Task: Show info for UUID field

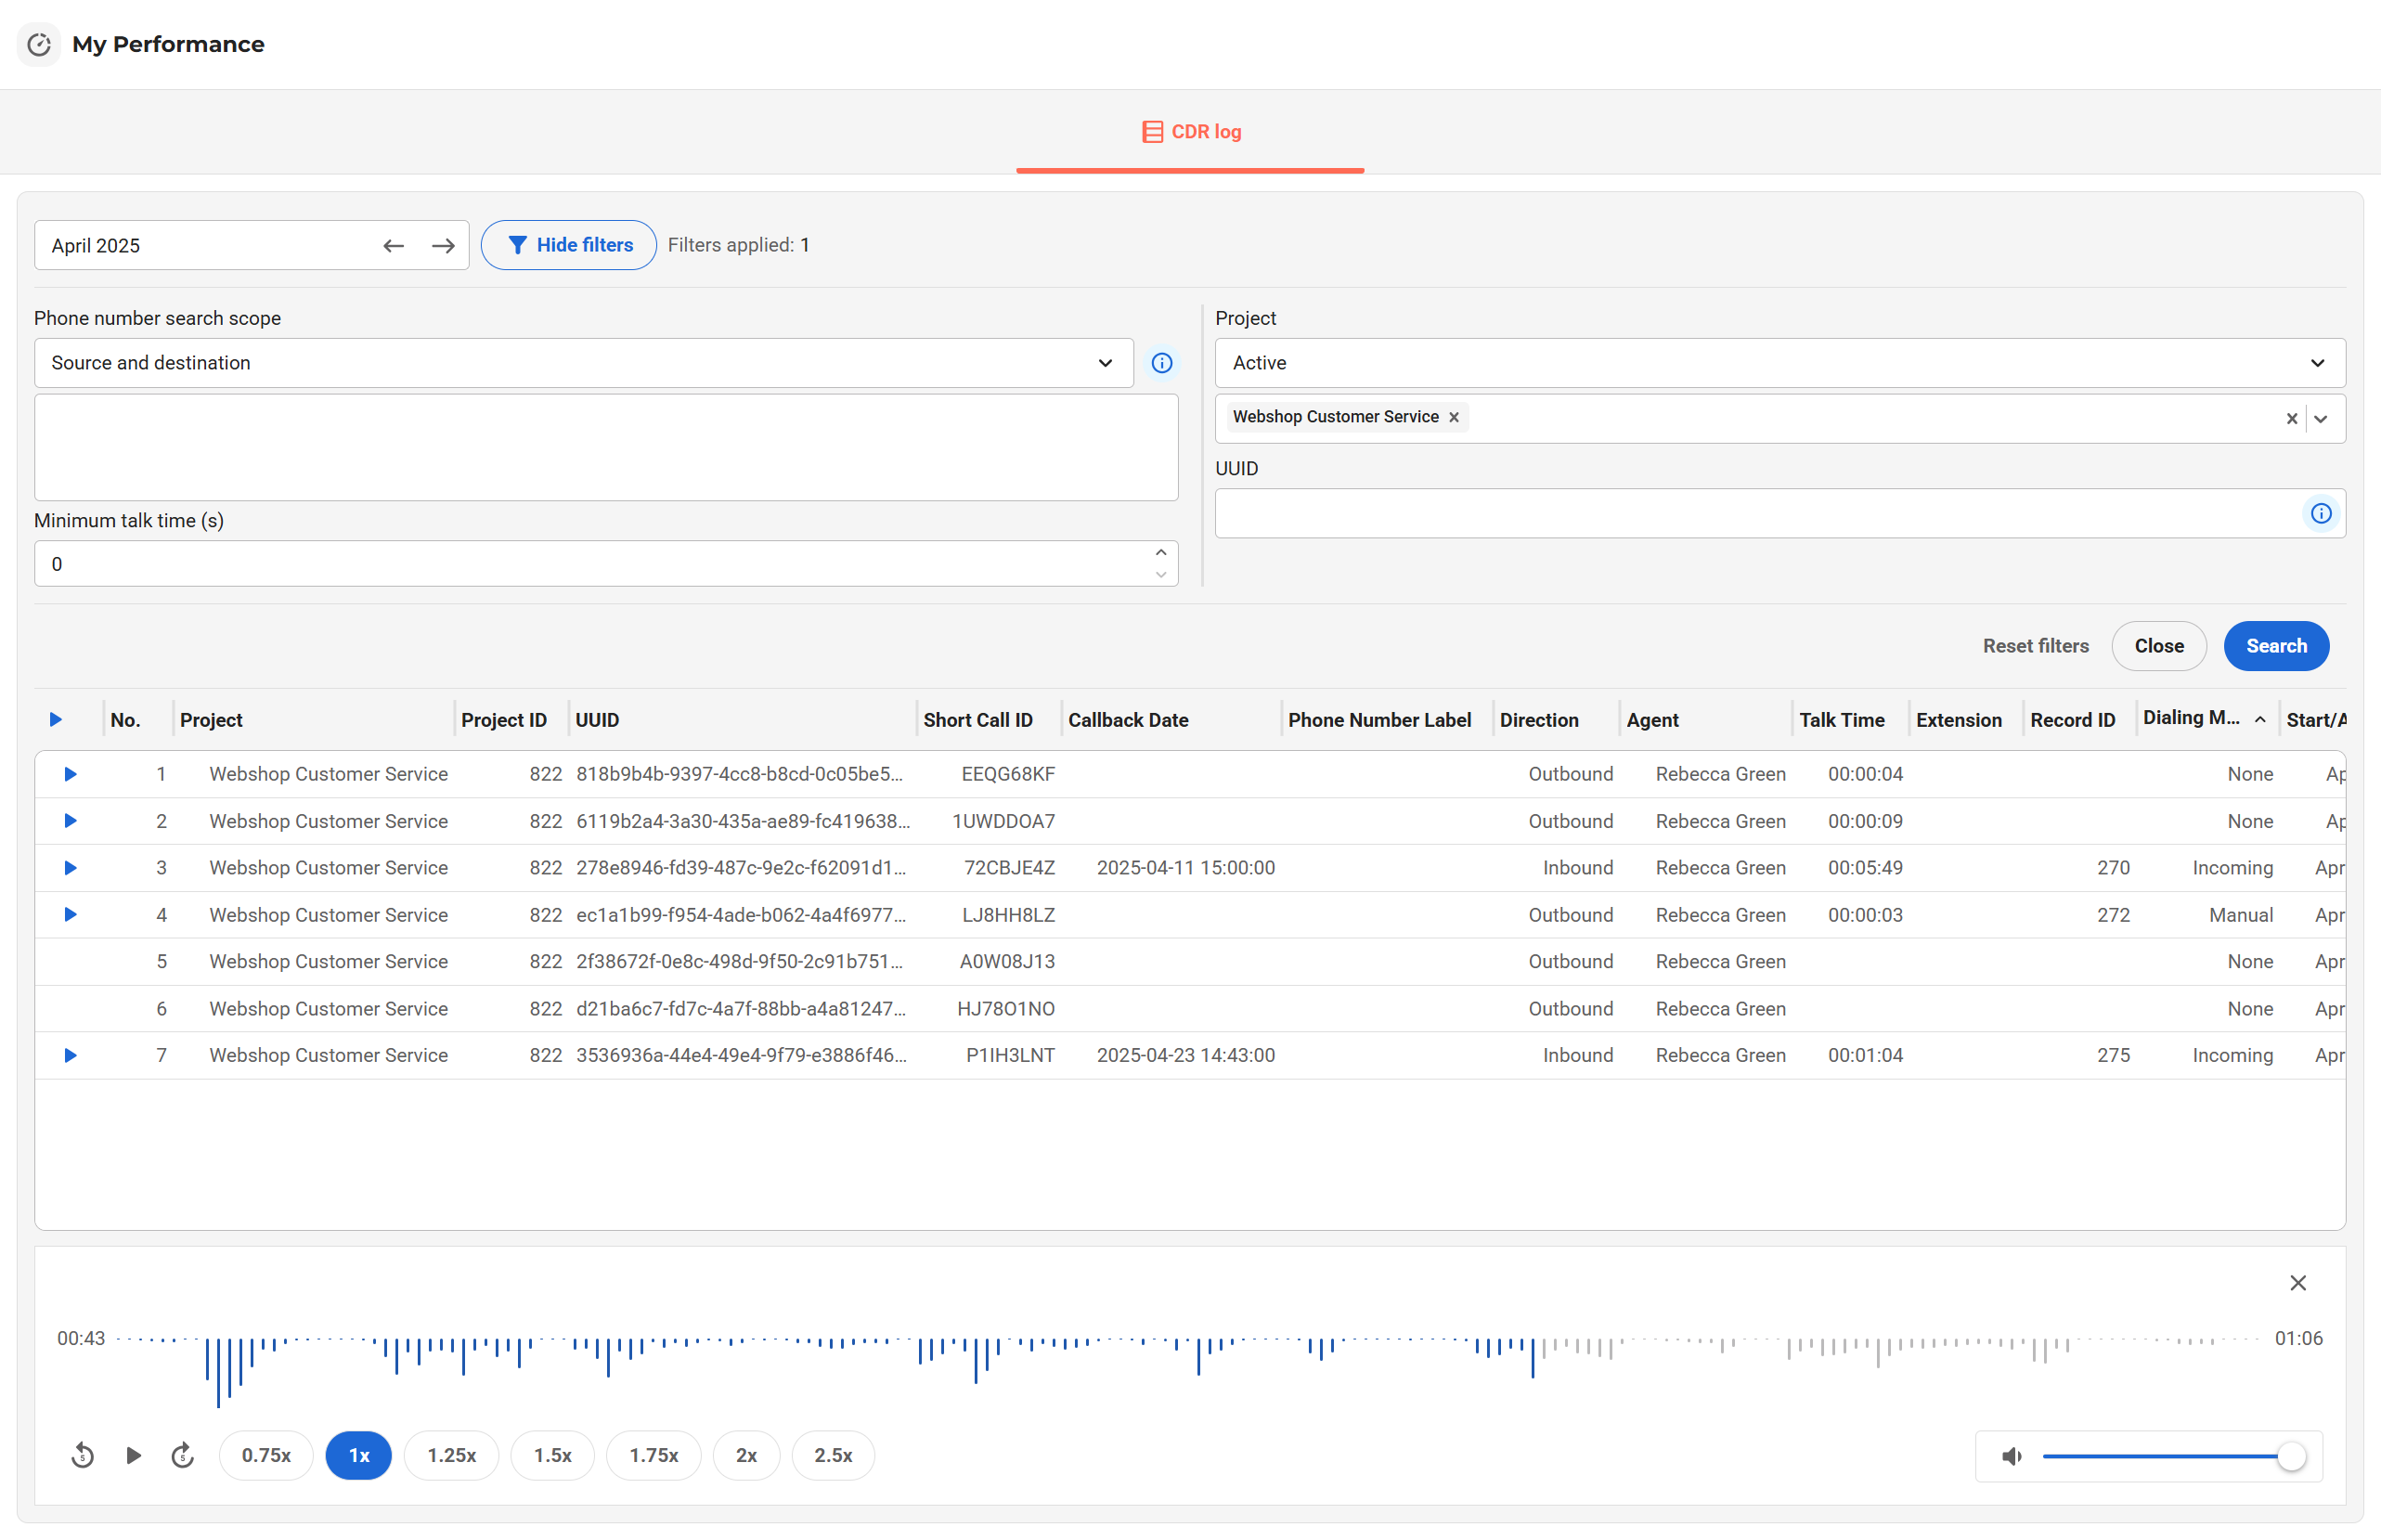Action: point(2320,514)
